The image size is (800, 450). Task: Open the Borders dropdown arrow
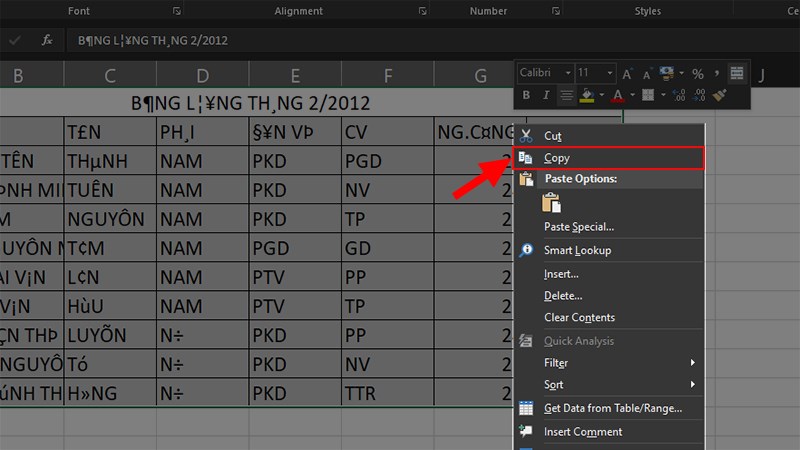coord(663,95)
